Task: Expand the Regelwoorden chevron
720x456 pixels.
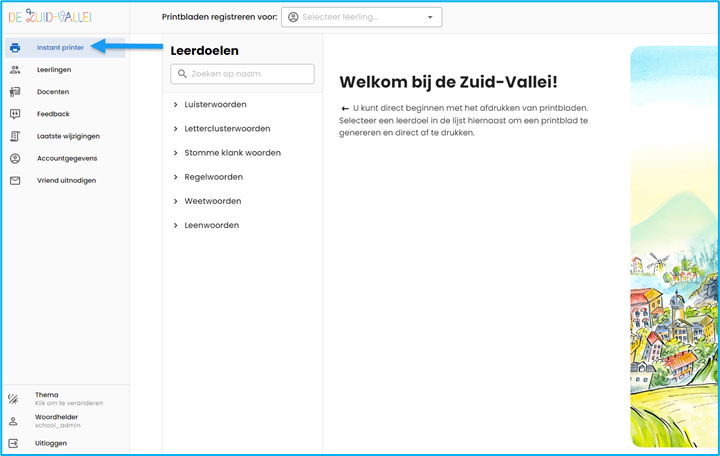Action: point(176,177)
